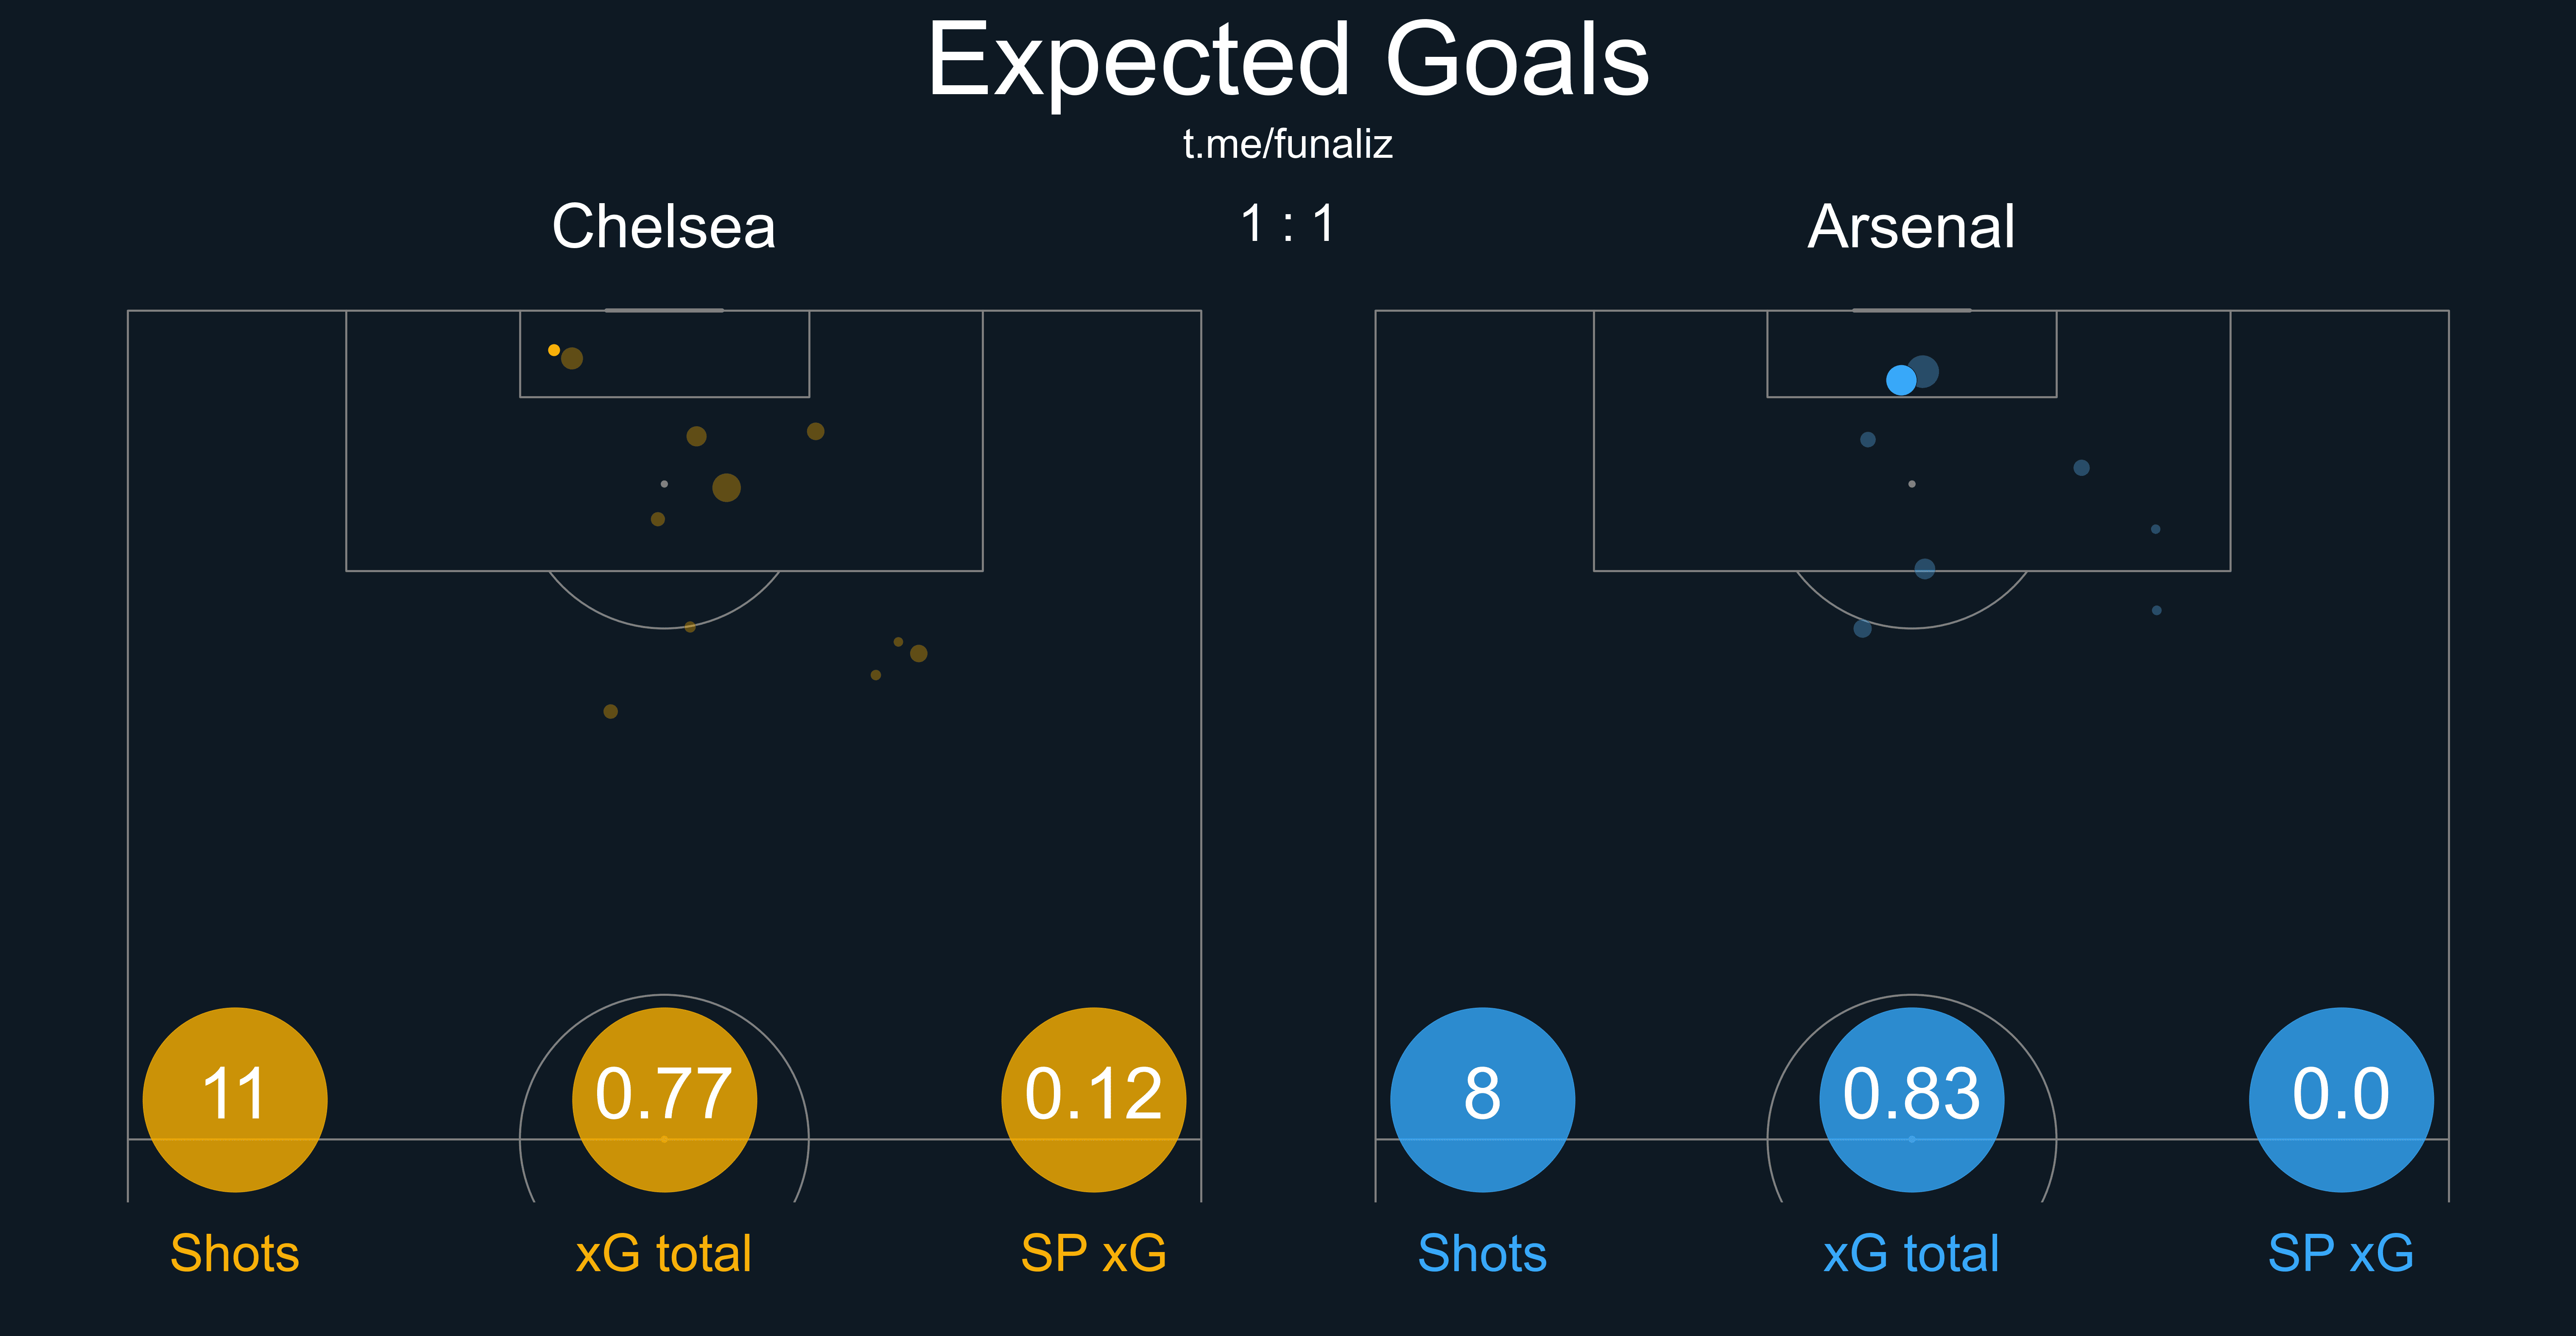Click the Expected Goals title
The width and height of the screenshot is (2576, 1336).
(x=1287, y=62)
